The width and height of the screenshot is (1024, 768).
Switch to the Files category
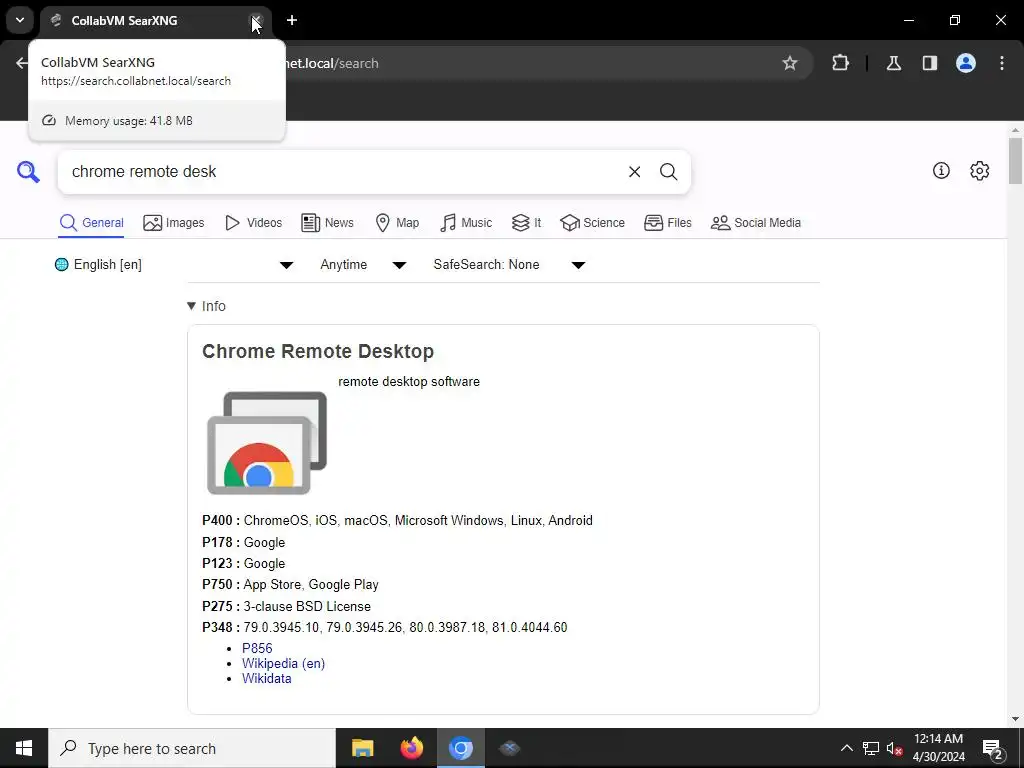click(x=667, y=223)
